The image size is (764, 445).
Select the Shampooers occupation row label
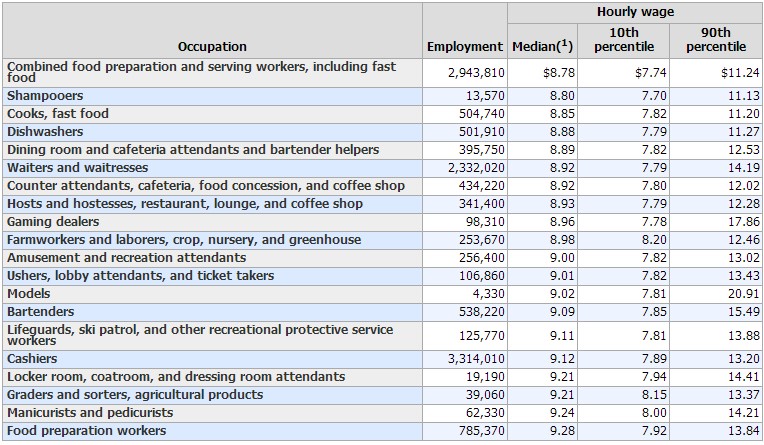[45, 95]
